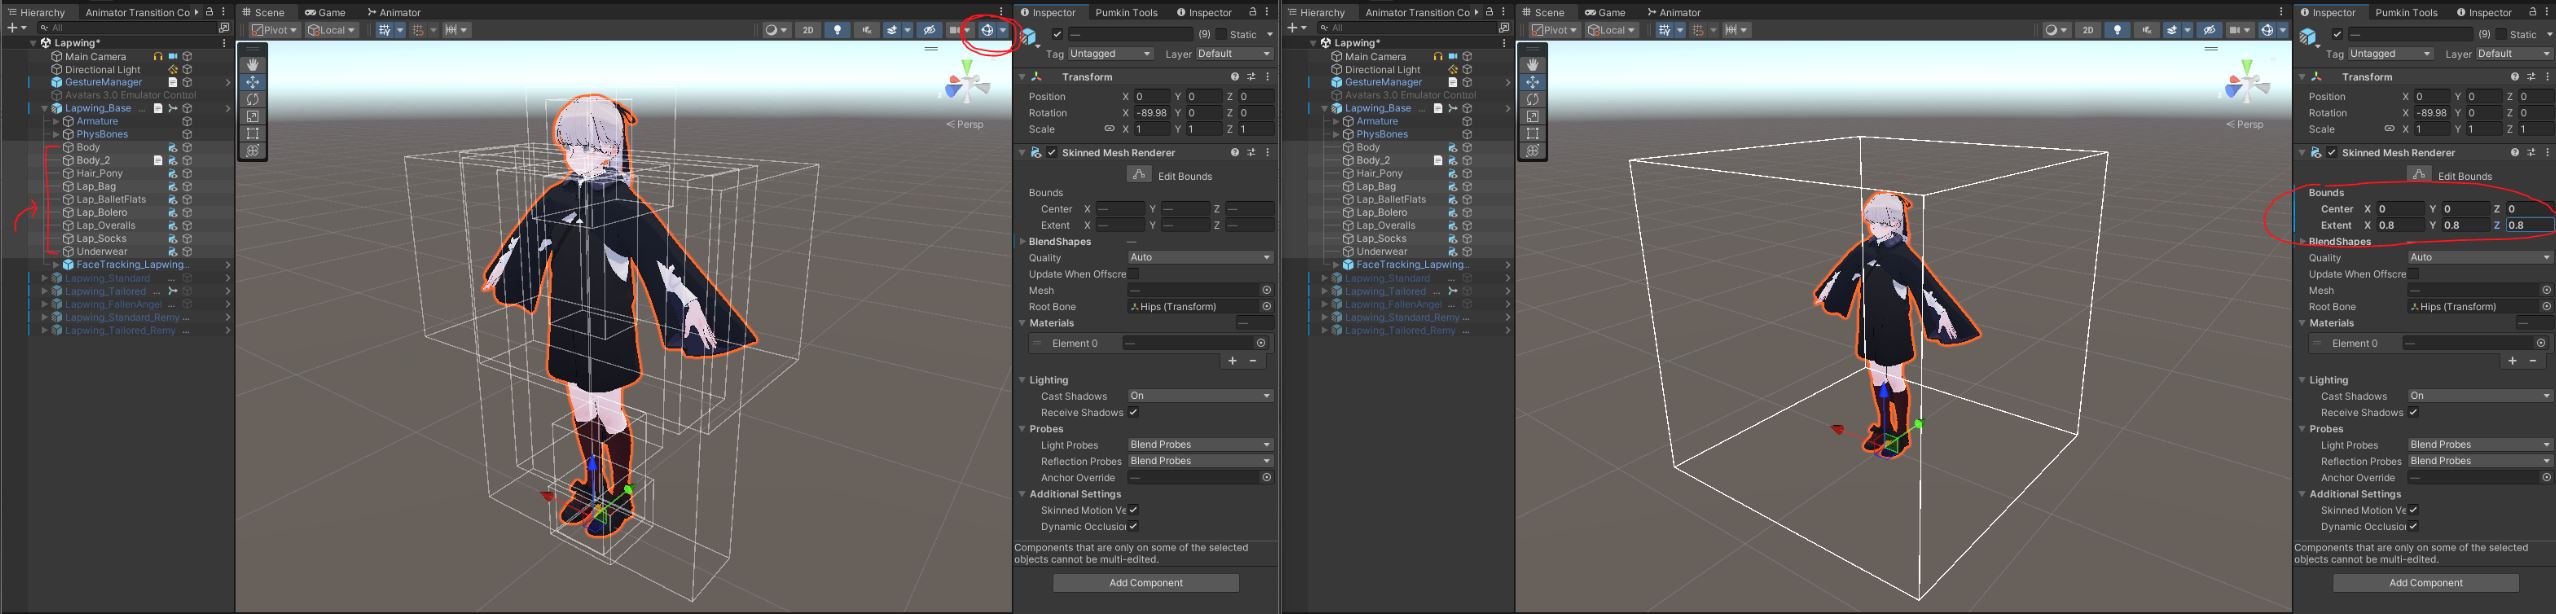The image size is (2556, 614).
Task: Open Pumkin Tools tab in left editor
Action: tap(1126, 12)
